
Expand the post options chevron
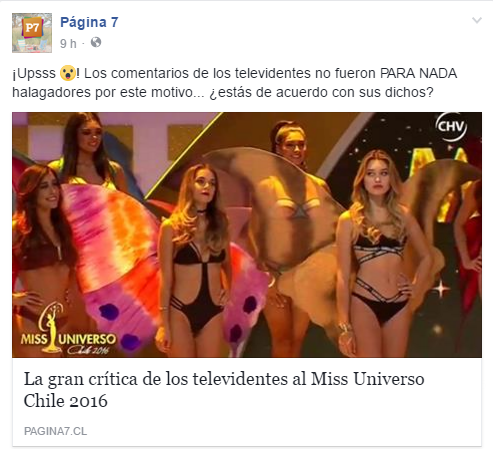click(x=477, y=20)
